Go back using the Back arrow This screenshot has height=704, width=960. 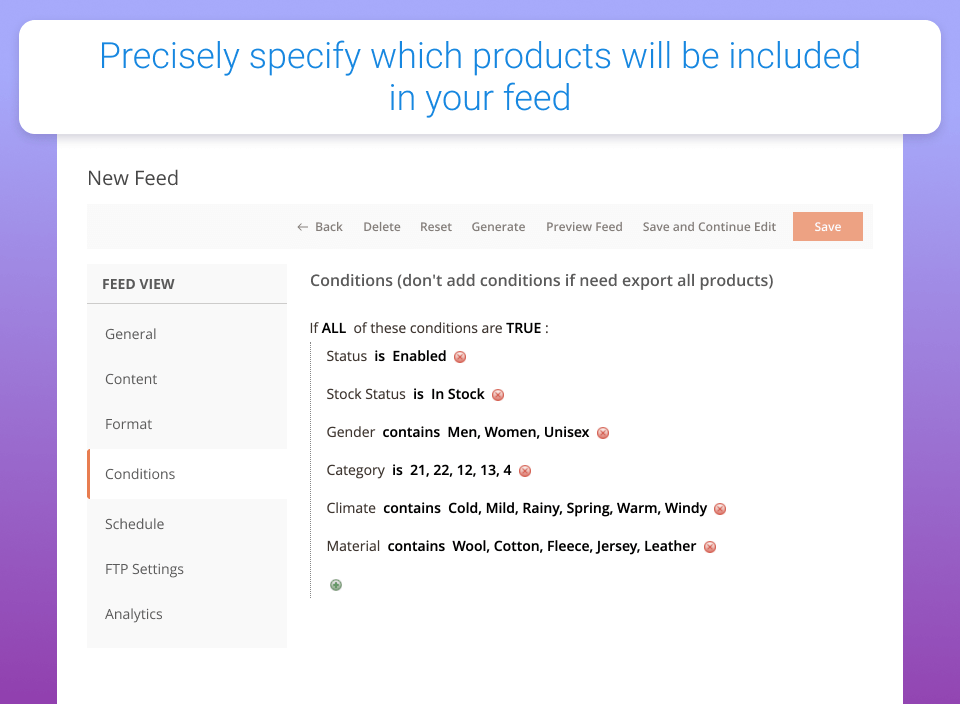(320, 227)
